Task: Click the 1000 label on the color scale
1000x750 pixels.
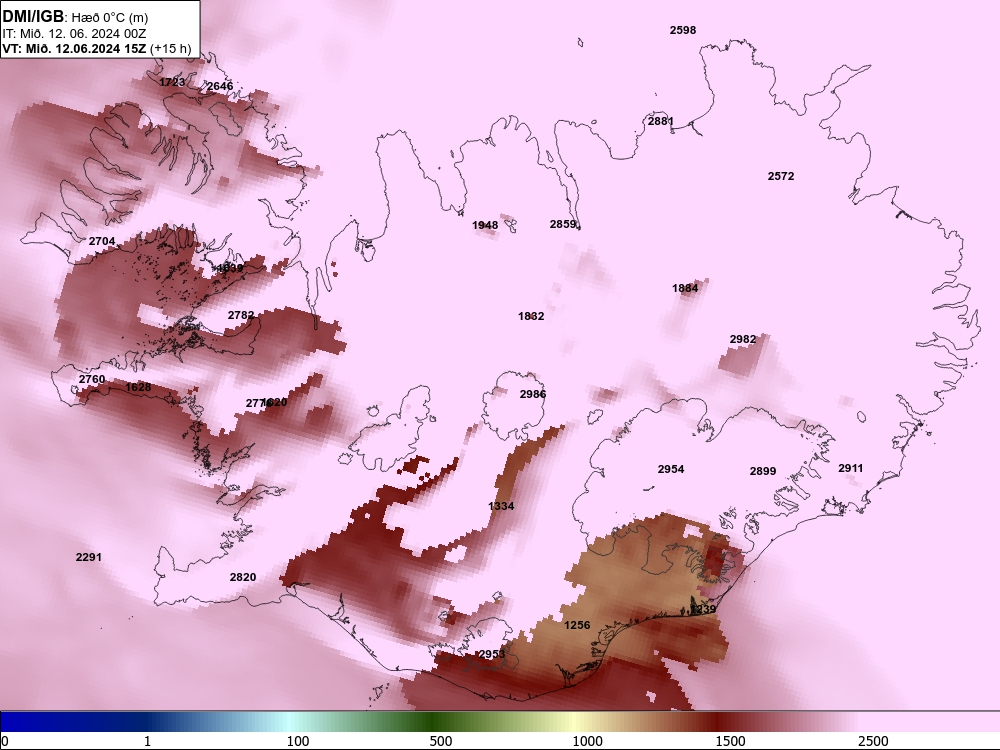Action: pyautogui.click(x=587, y=741)
